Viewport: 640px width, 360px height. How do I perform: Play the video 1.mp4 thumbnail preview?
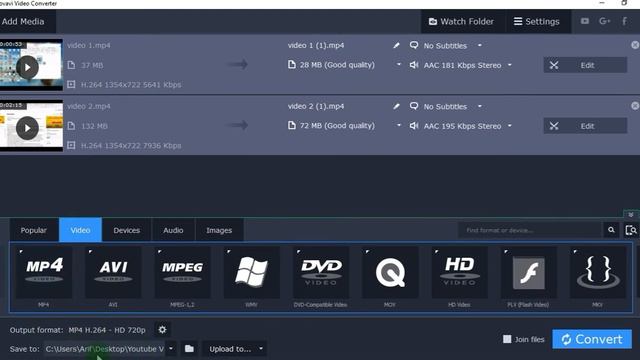[x=27, y=67]
